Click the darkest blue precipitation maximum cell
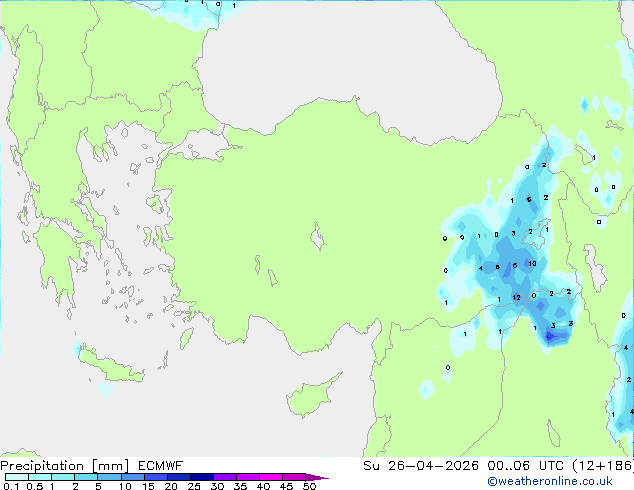 point(550,336)
